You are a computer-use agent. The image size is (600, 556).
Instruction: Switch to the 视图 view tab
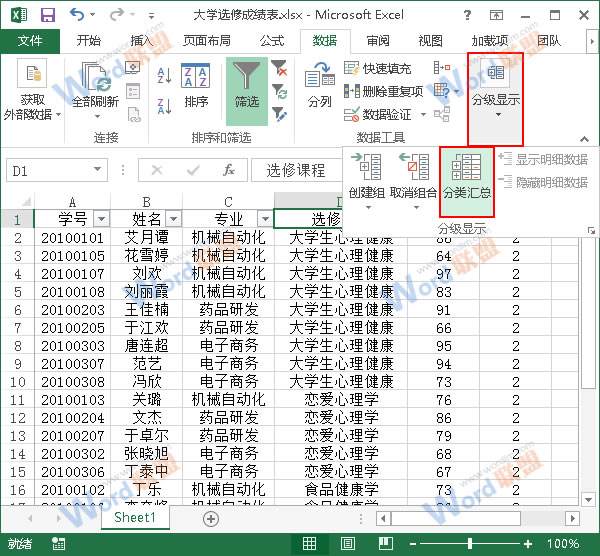(430, 41)
